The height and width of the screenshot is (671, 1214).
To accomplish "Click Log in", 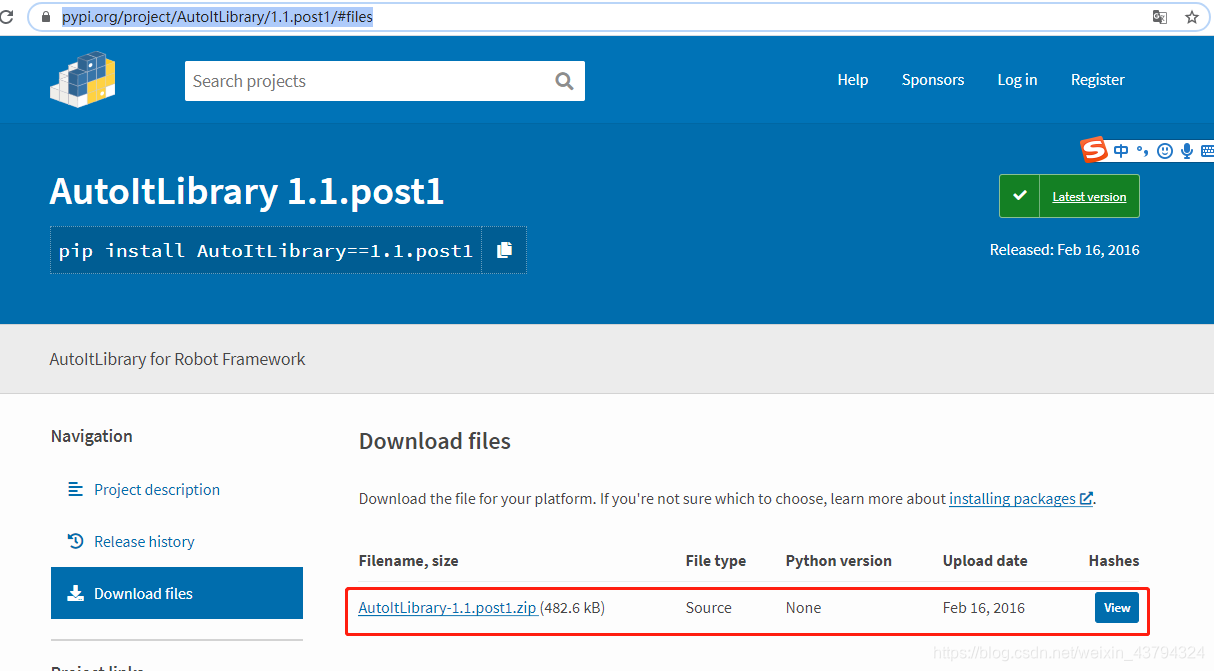I will point(1017,80).
